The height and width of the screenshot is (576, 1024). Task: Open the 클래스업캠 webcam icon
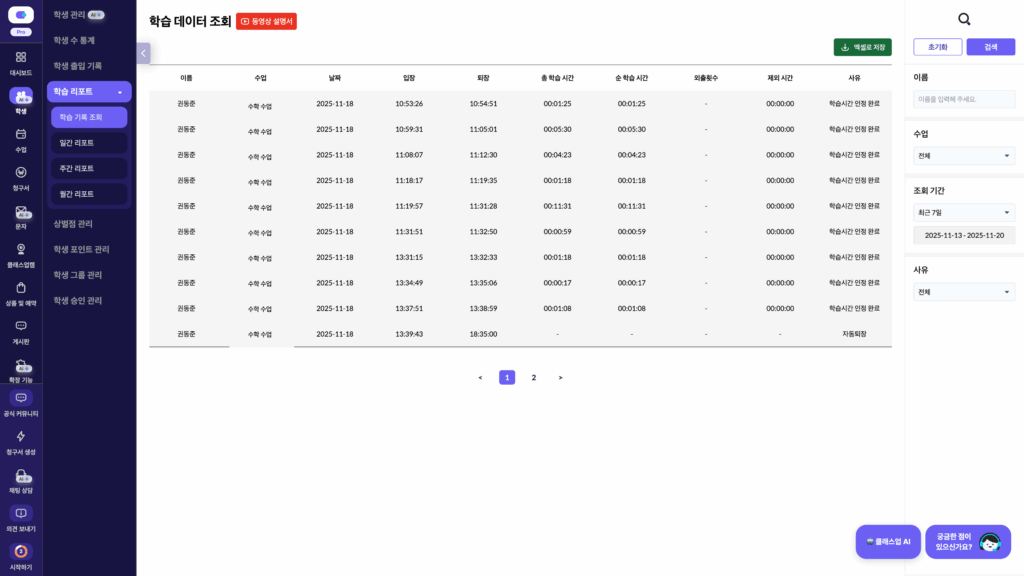point(21,250)
